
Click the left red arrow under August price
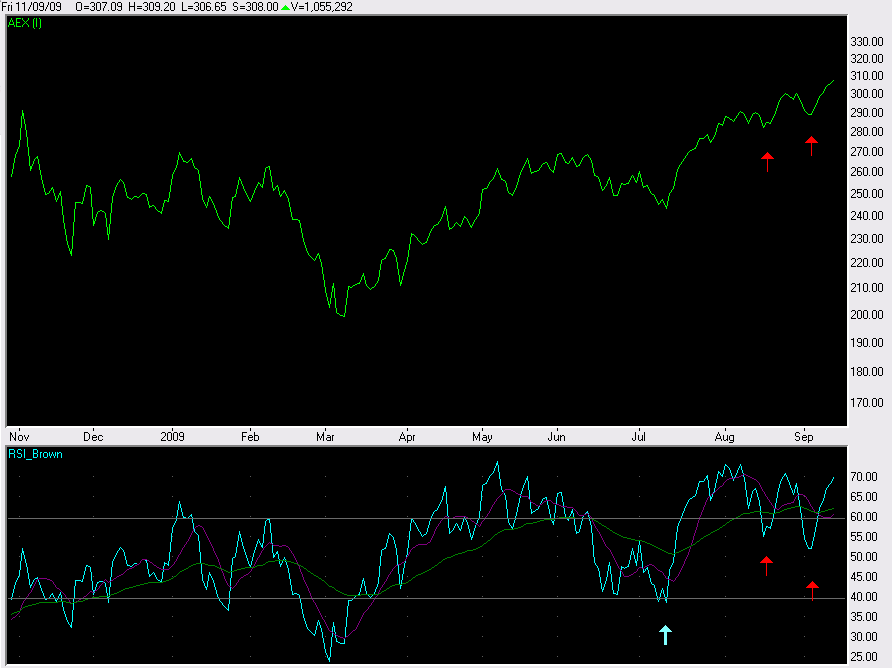[x=767, y=161]
